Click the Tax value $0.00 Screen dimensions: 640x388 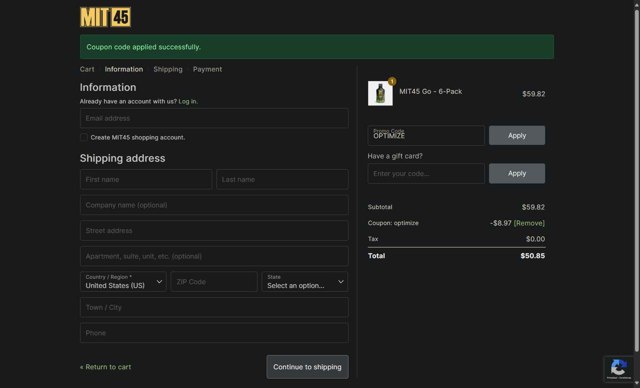click(535, 239)
